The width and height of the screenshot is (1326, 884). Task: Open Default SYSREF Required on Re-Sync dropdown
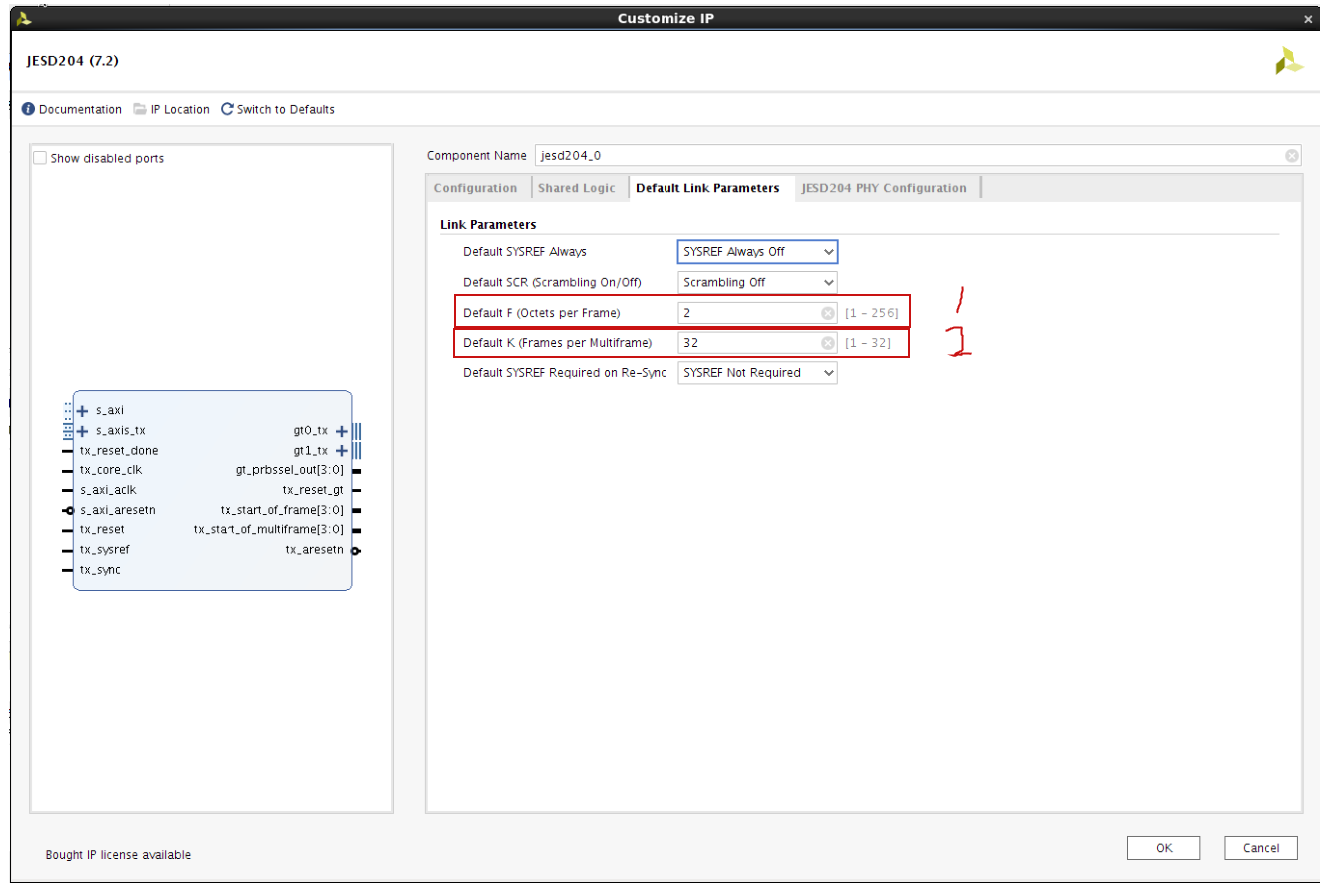click(757, 372)
